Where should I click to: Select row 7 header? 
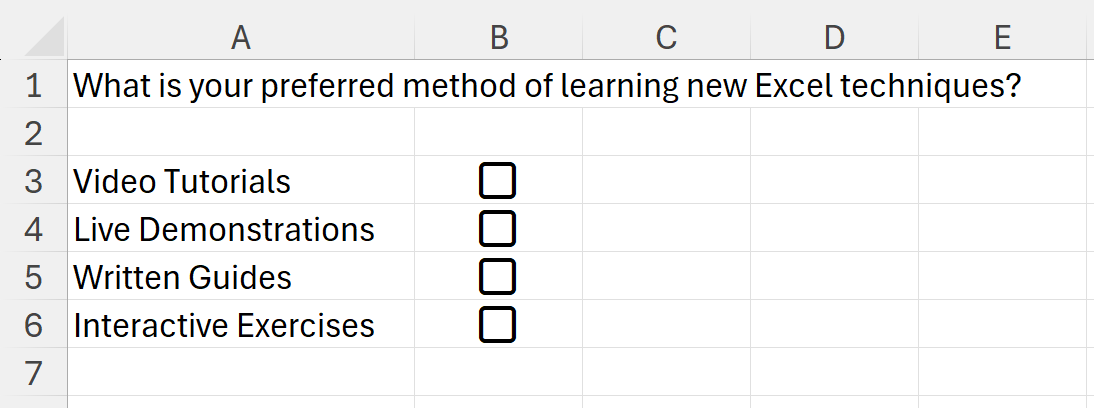[x=33, y=373]
